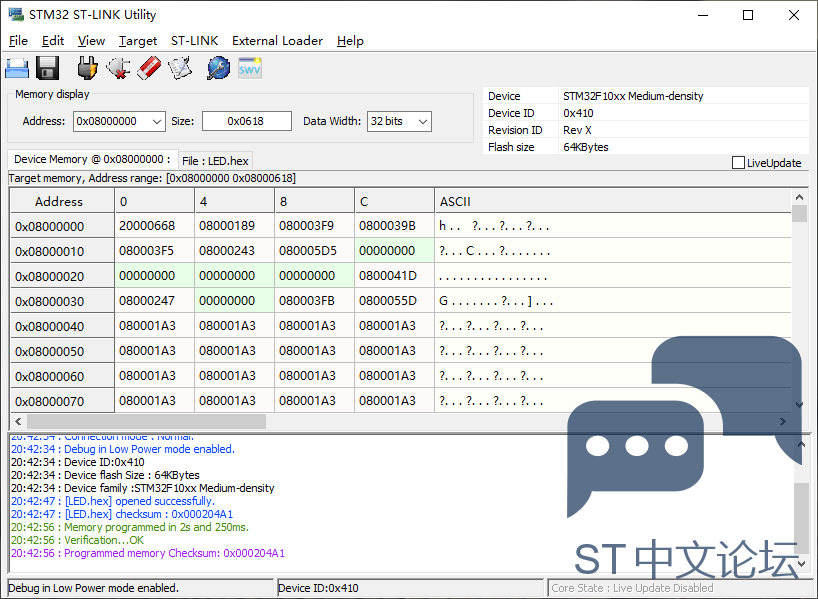Maximize the ST-LINK Utility window
The image size is (818, 599).
(748, 15)
